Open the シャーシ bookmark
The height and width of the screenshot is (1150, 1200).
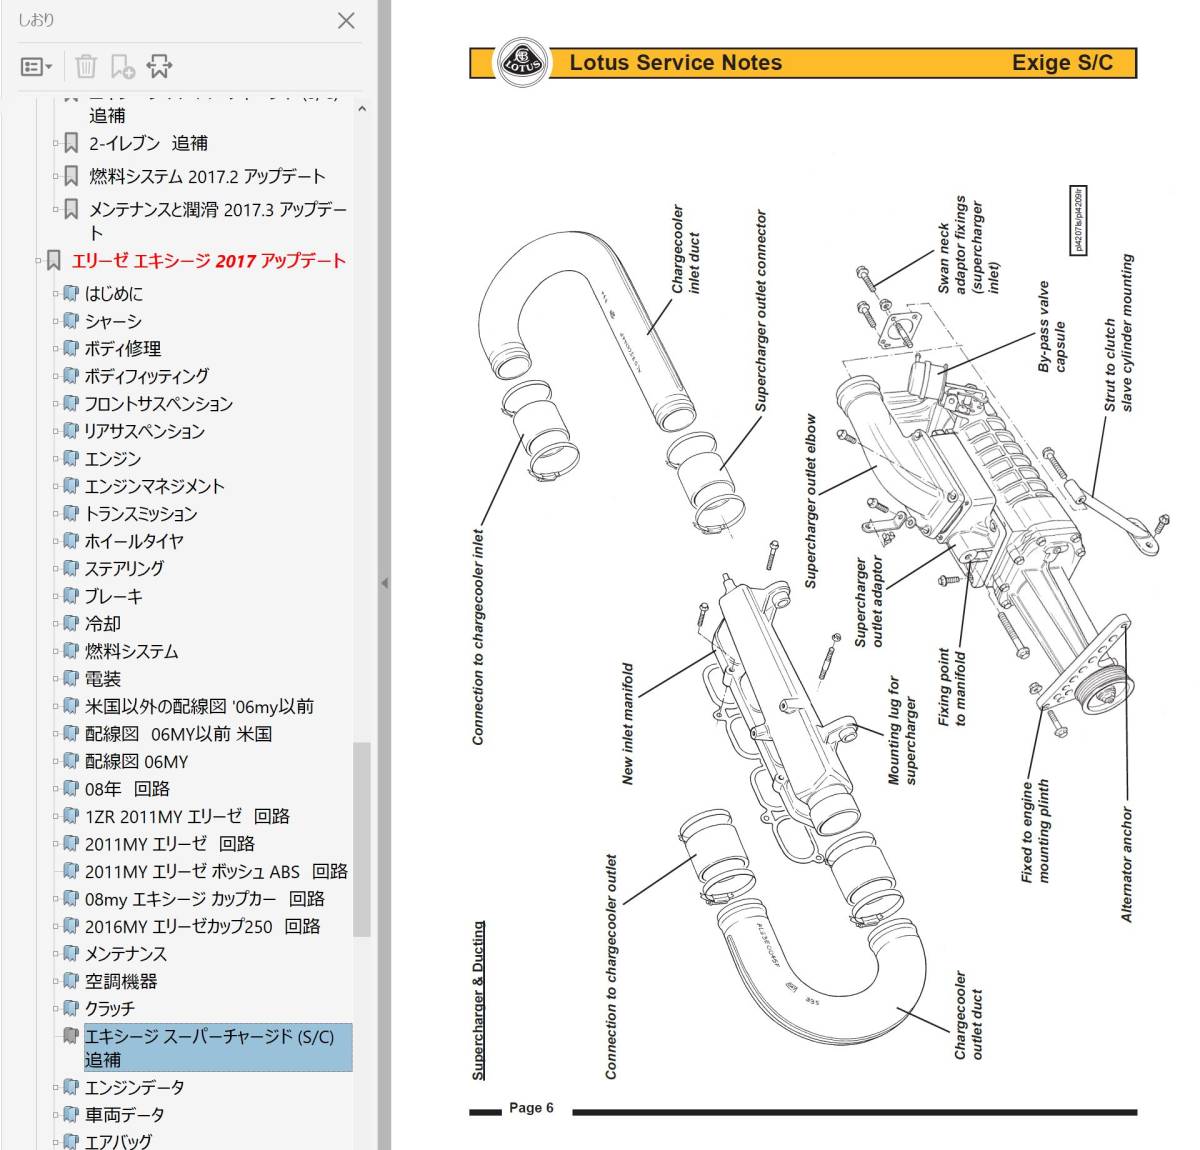(113, 321)
